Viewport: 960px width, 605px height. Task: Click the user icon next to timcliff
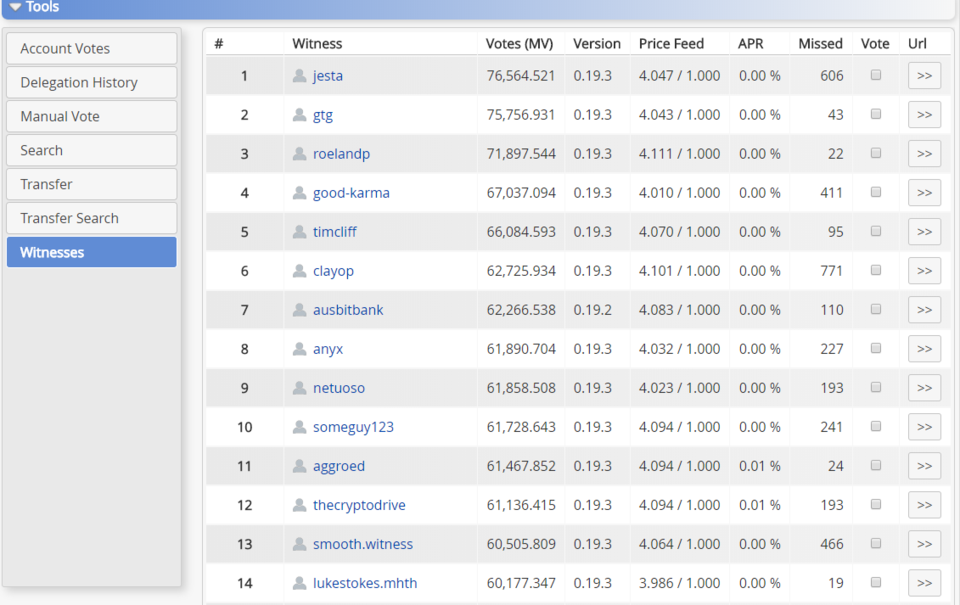pyautogui.click(x=299, y=232)
